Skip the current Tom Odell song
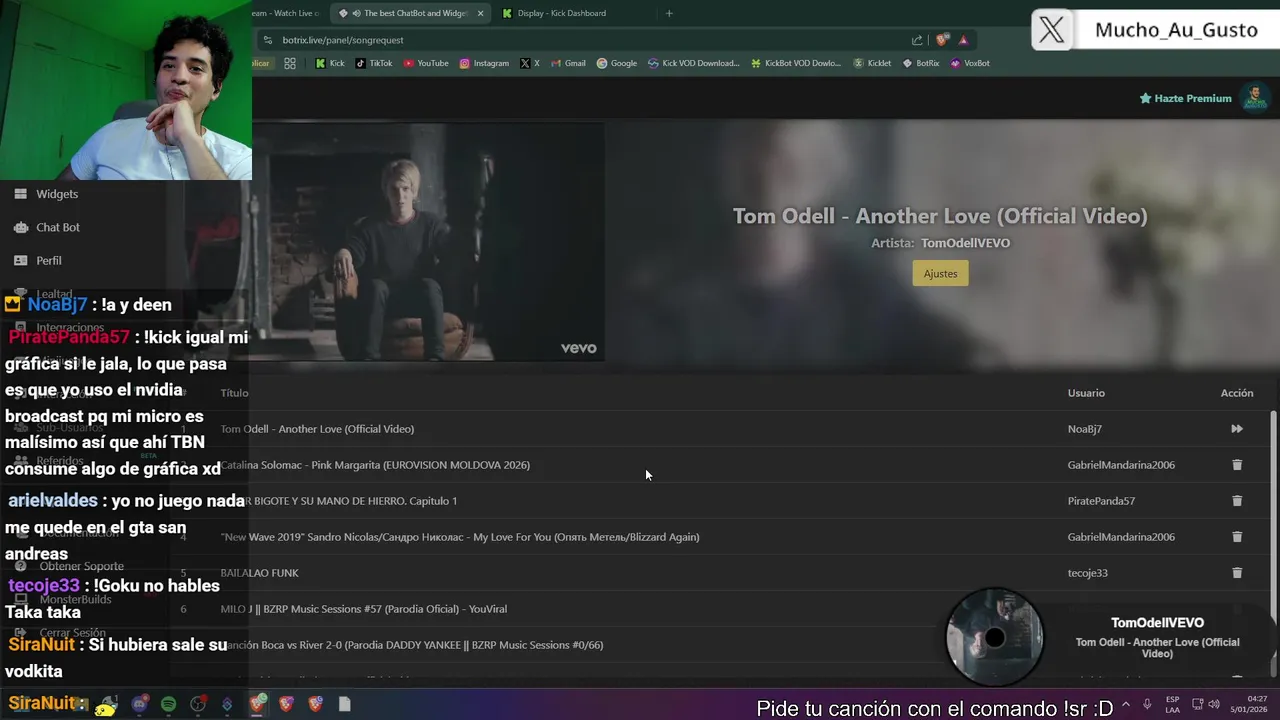The image size is (1280, 720). [1237, 429]
